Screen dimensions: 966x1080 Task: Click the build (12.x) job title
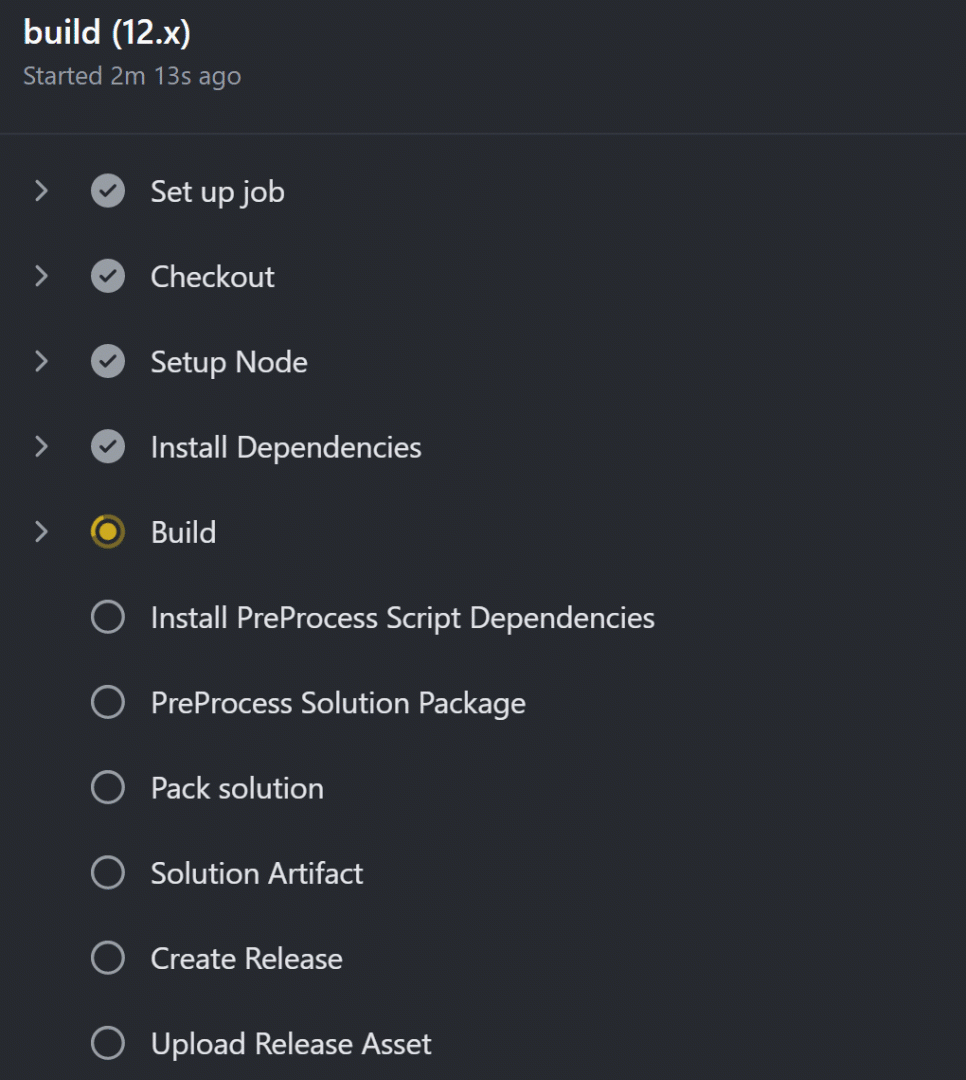[107, 32]
